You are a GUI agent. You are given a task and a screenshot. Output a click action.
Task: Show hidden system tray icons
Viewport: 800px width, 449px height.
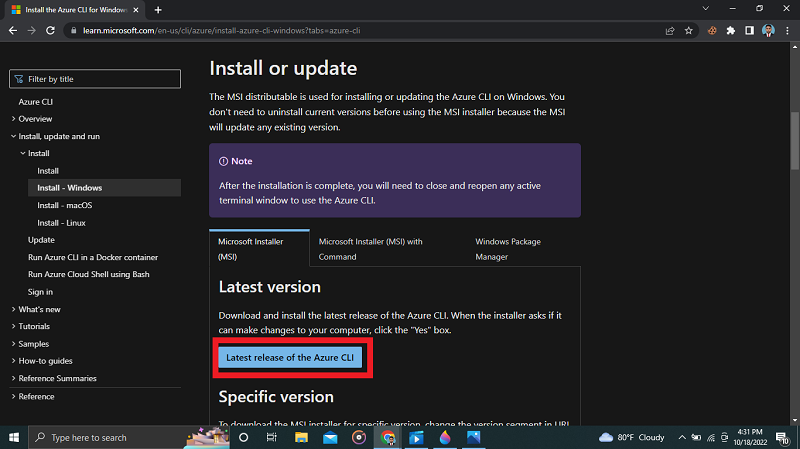pyautogui.click(x=682, y=437)
